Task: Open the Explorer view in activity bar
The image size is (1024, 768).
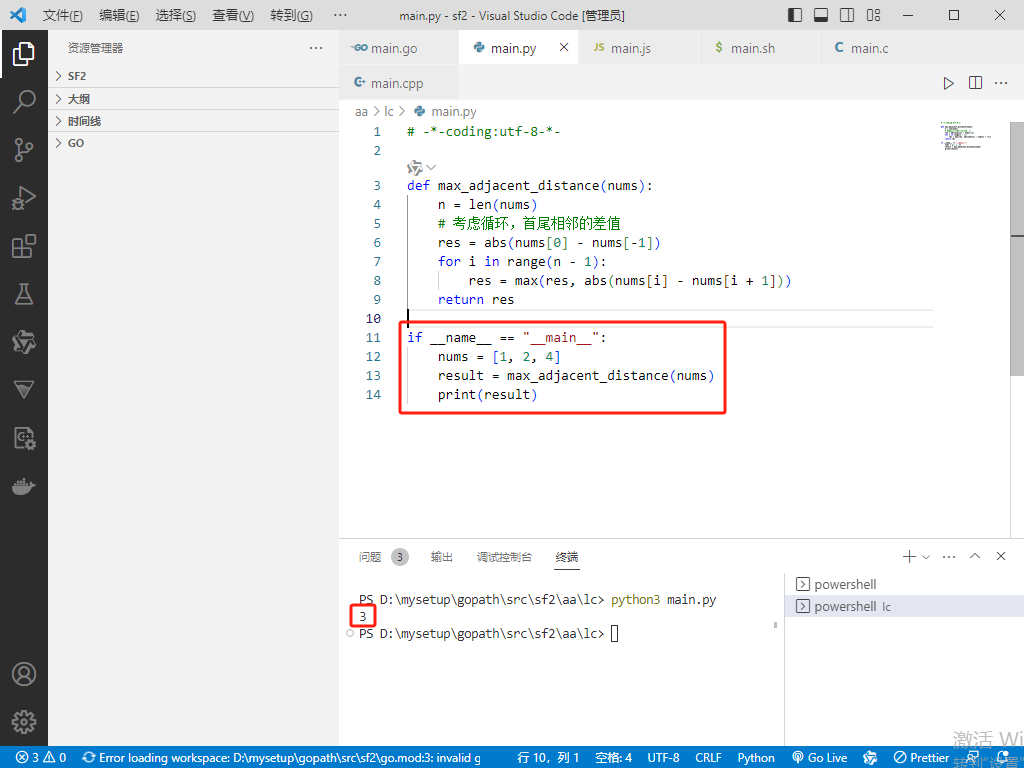Action: [24, 54]
